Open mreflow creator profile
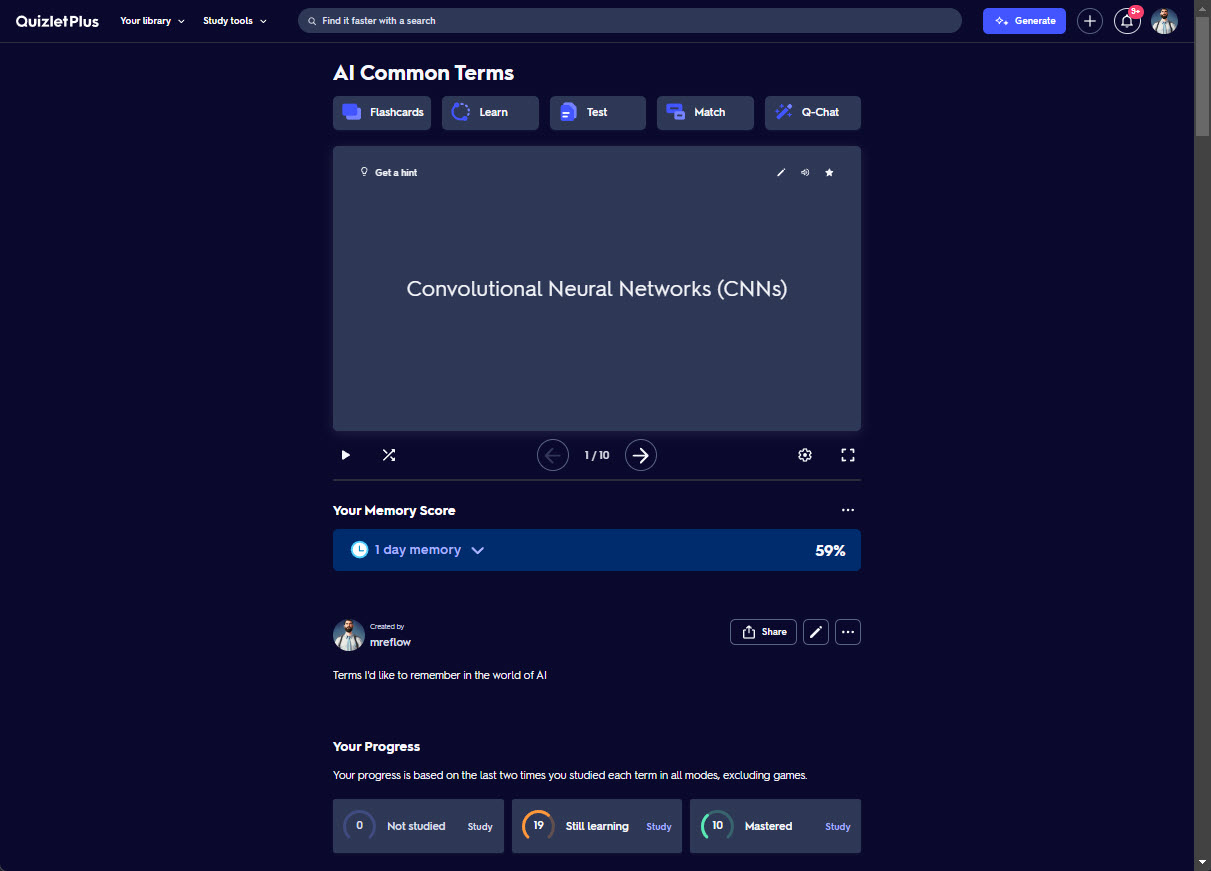The height and width of the screenshot is (871, 1211). (x=390, y=642)
